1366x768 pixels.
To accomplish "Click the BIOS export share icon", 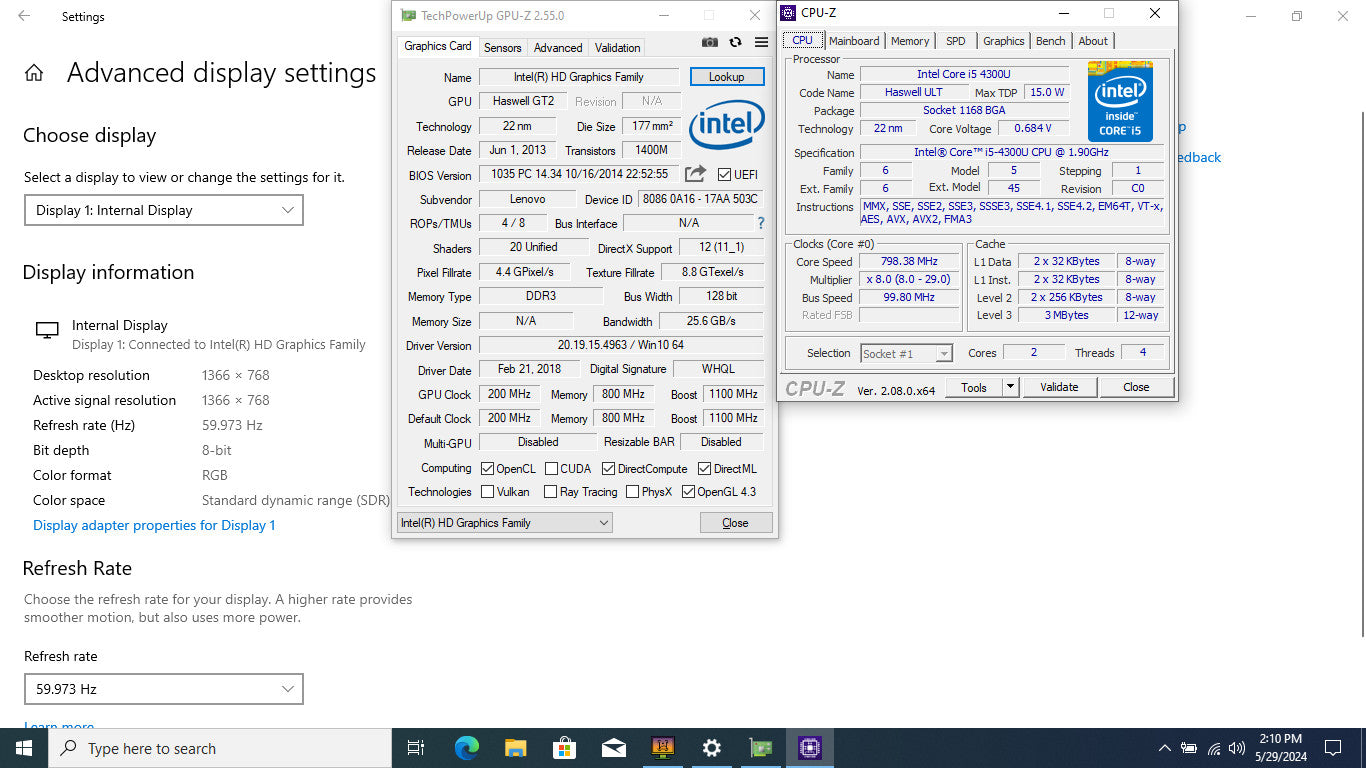I will point(695,174).
